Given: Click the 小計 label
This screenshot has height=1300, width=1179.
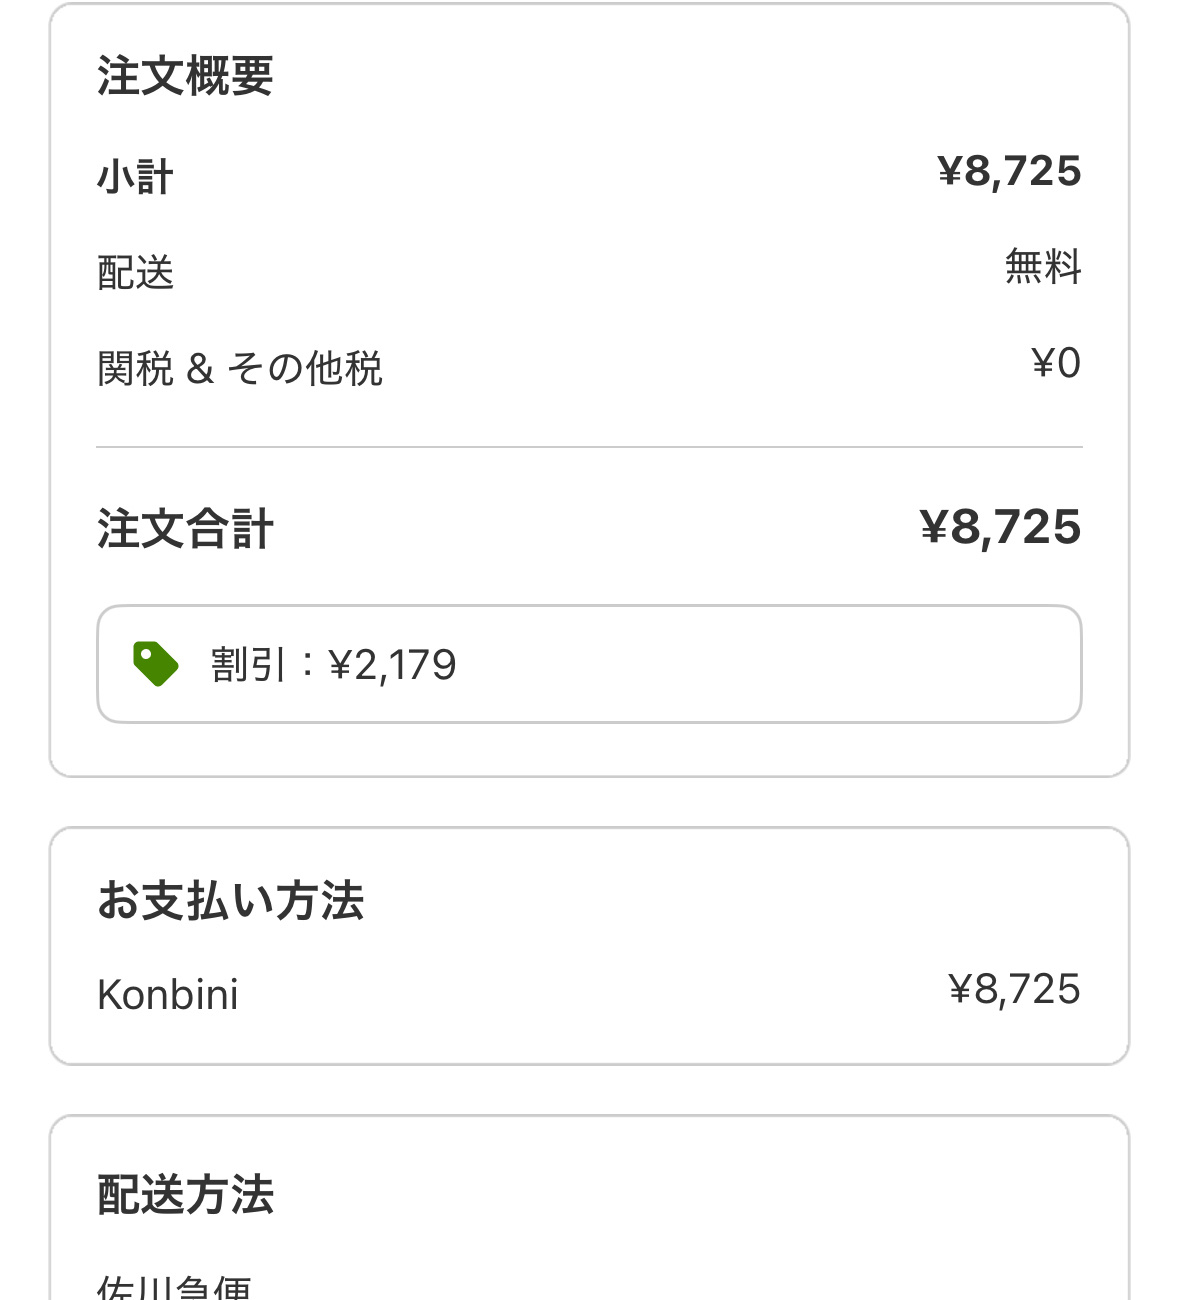Looking at the screenshot, I should point(135,178).
